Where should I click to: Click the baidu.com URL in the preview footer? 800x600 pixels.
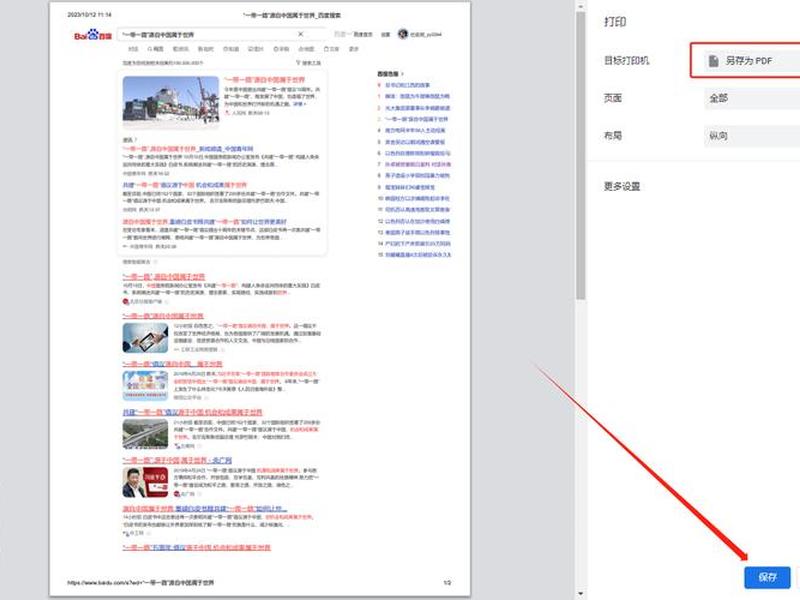(x=141, y=583)
